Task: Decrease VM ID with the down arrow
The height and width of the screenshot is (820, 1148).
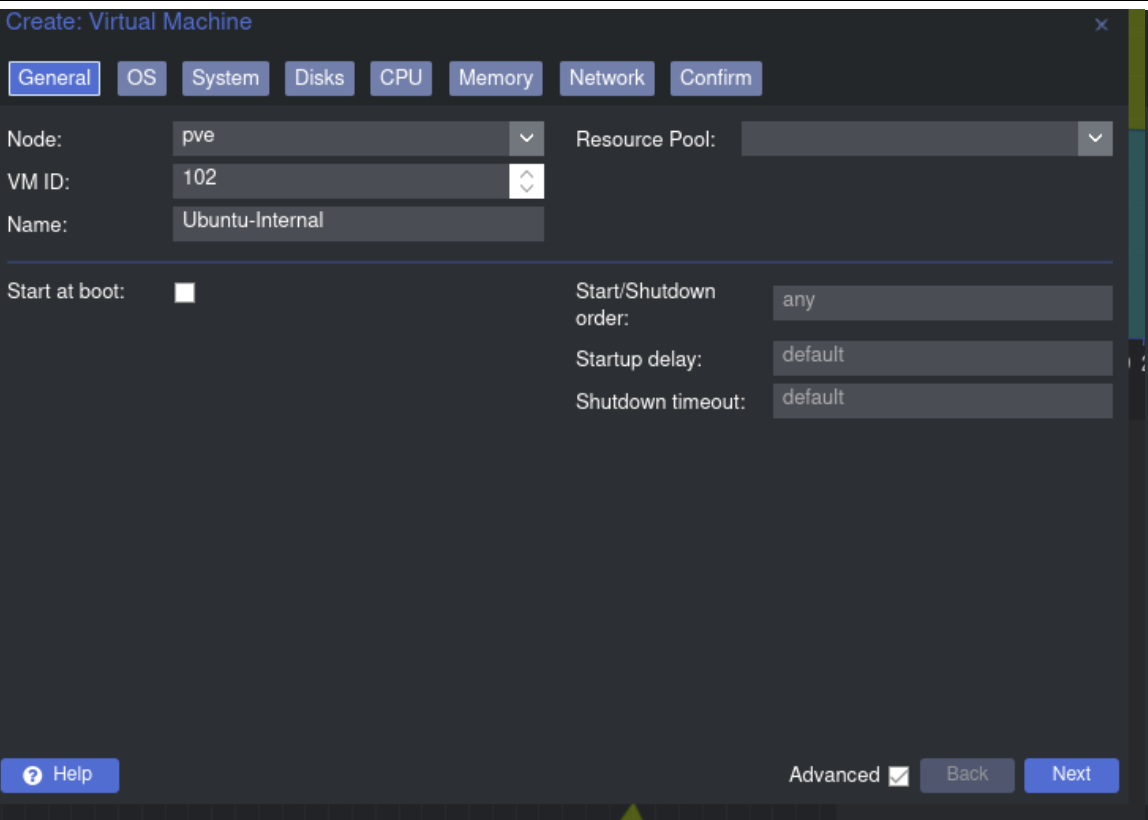Action: (527, 189)
